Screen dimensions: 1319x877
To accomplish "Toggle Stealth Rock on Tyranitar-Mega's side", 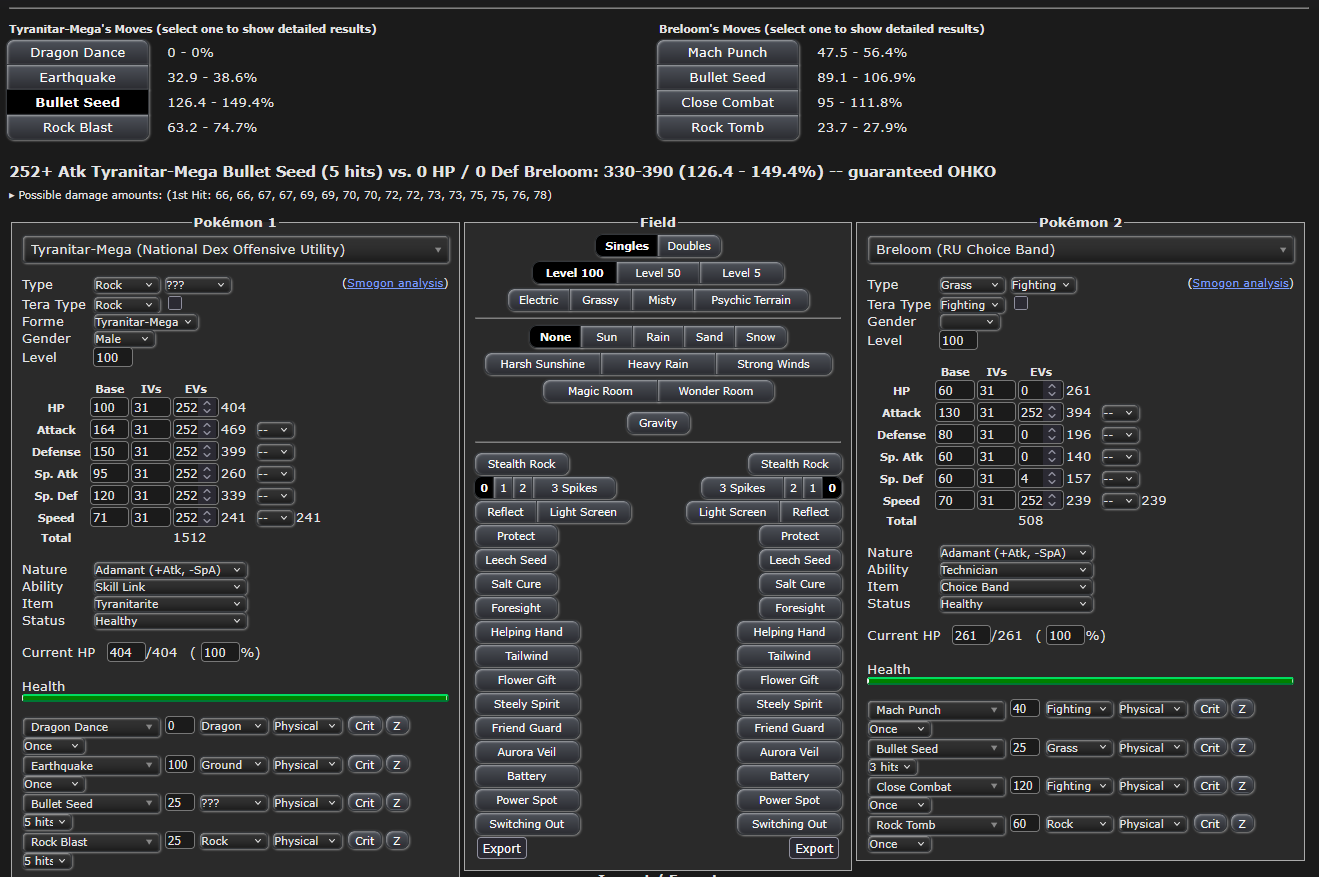I will coord(522,464).
